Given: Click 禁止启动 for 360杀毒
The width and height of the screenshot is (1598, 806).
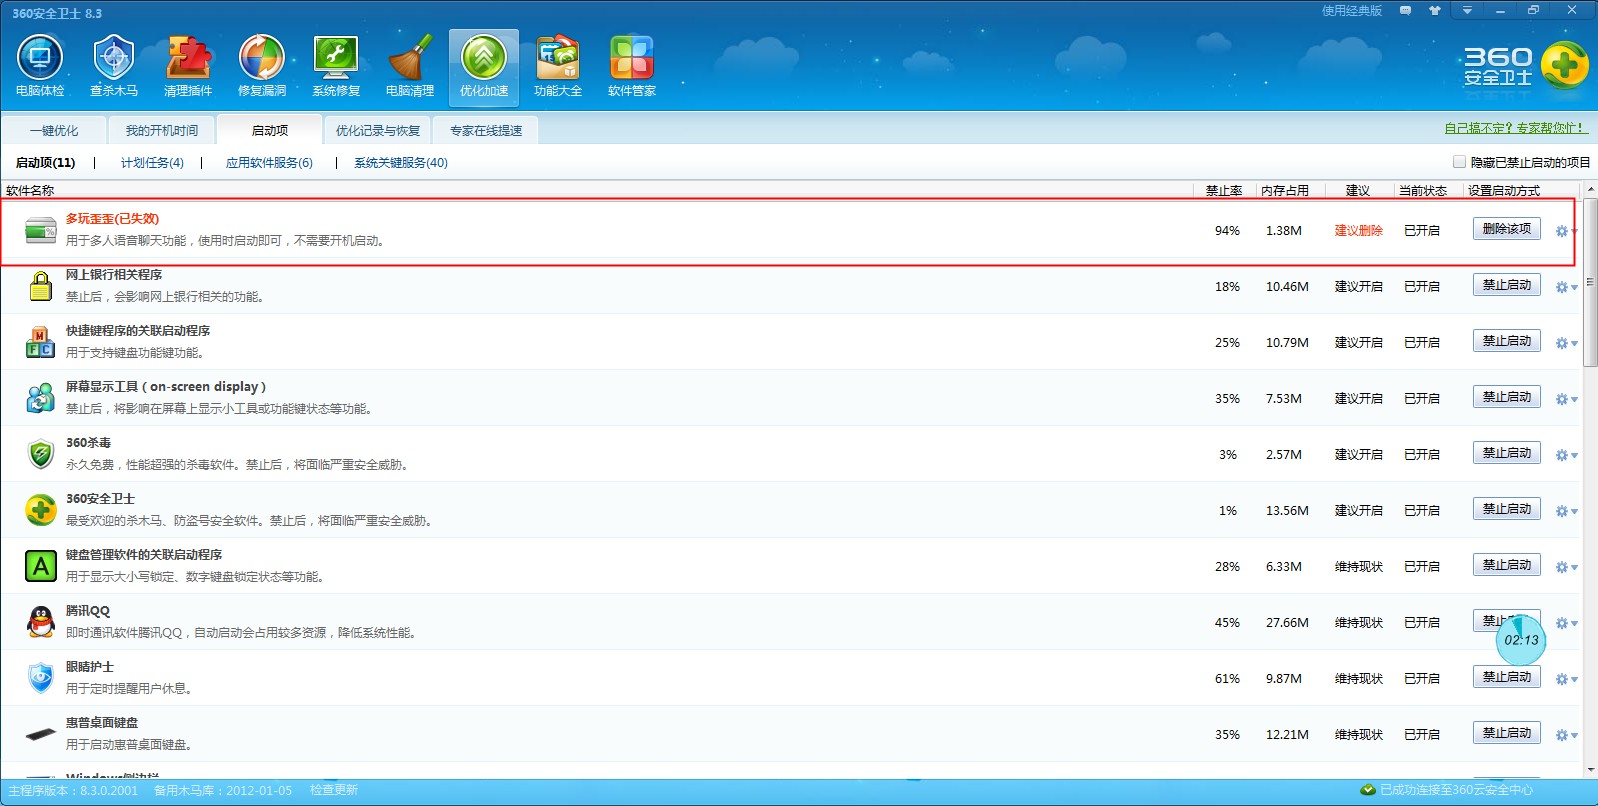Looking at the screenshot, I should pos(1507,453).
